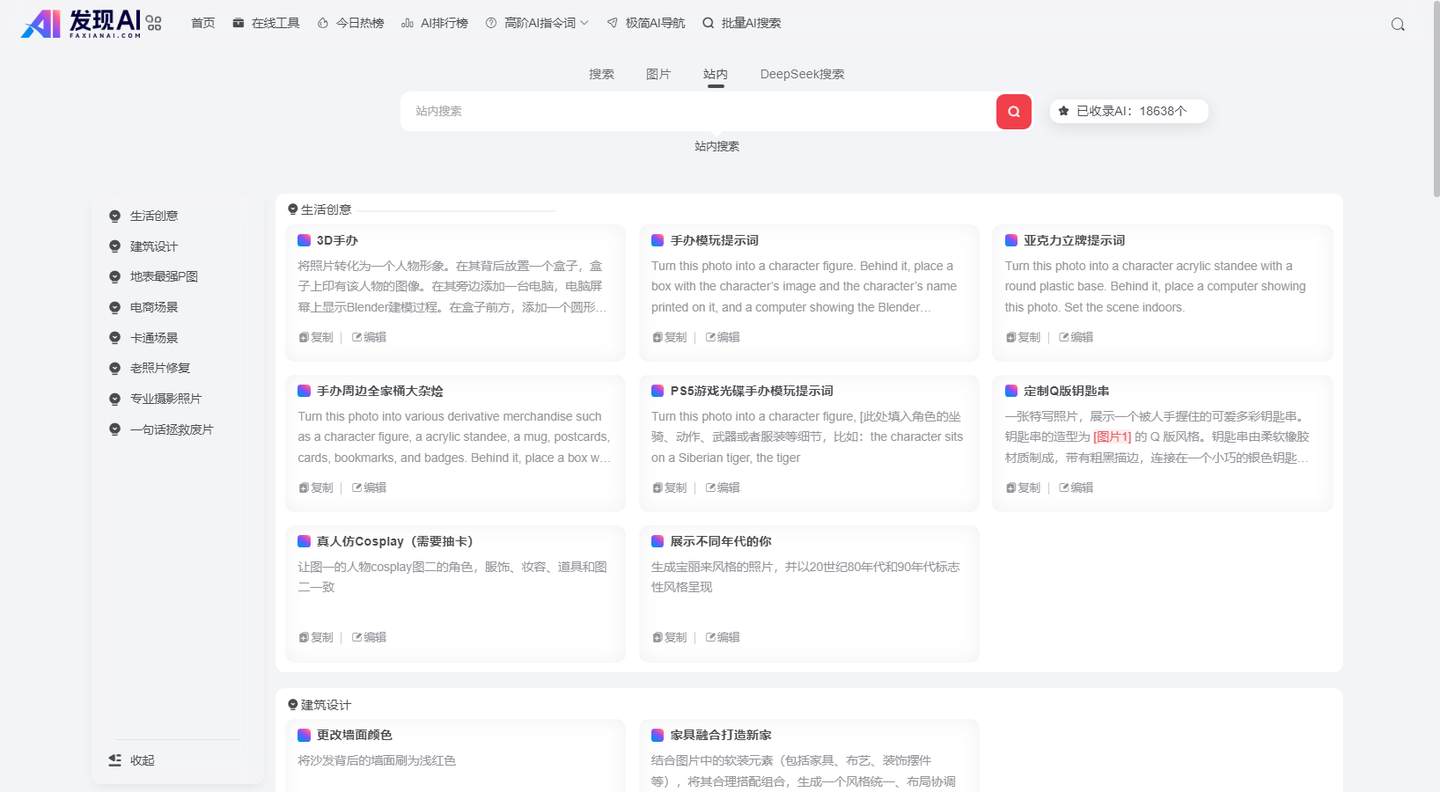Screen dimensions: 1440x792
Task: Open the 3D手办 prompt card title
Action: coord(337,240)
